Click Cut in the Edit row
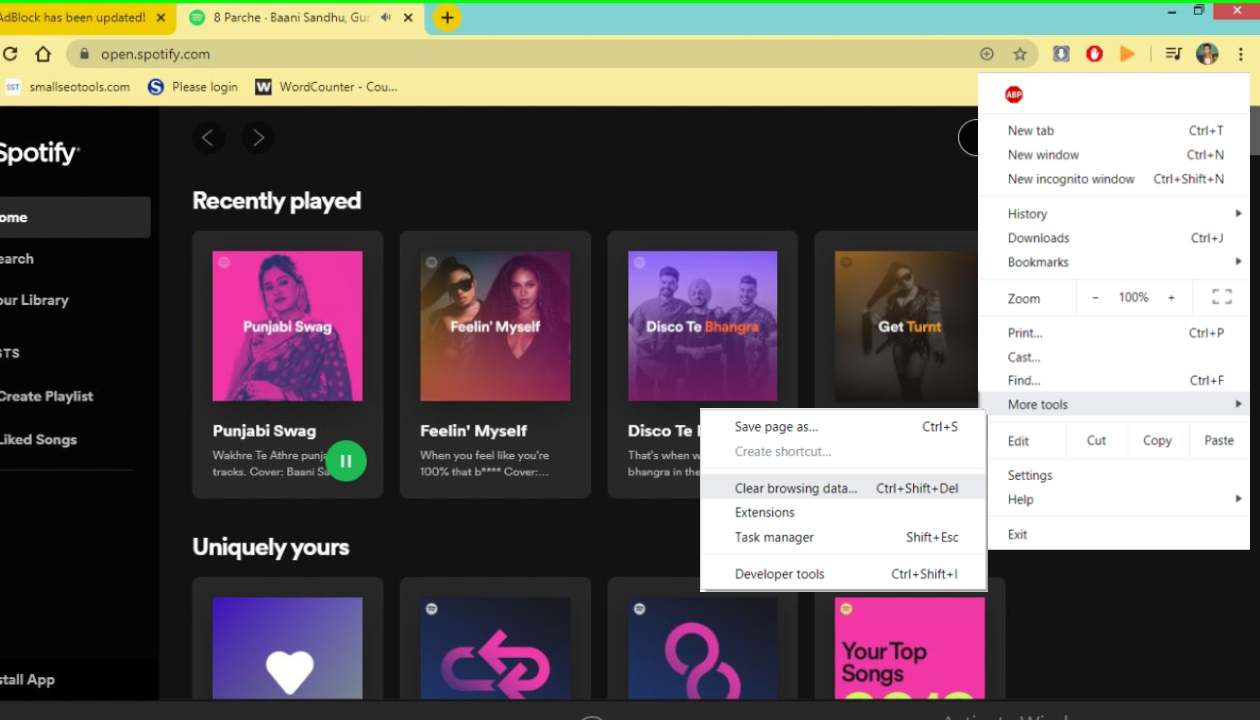Screen dimensions: 1260x720 1096,441
